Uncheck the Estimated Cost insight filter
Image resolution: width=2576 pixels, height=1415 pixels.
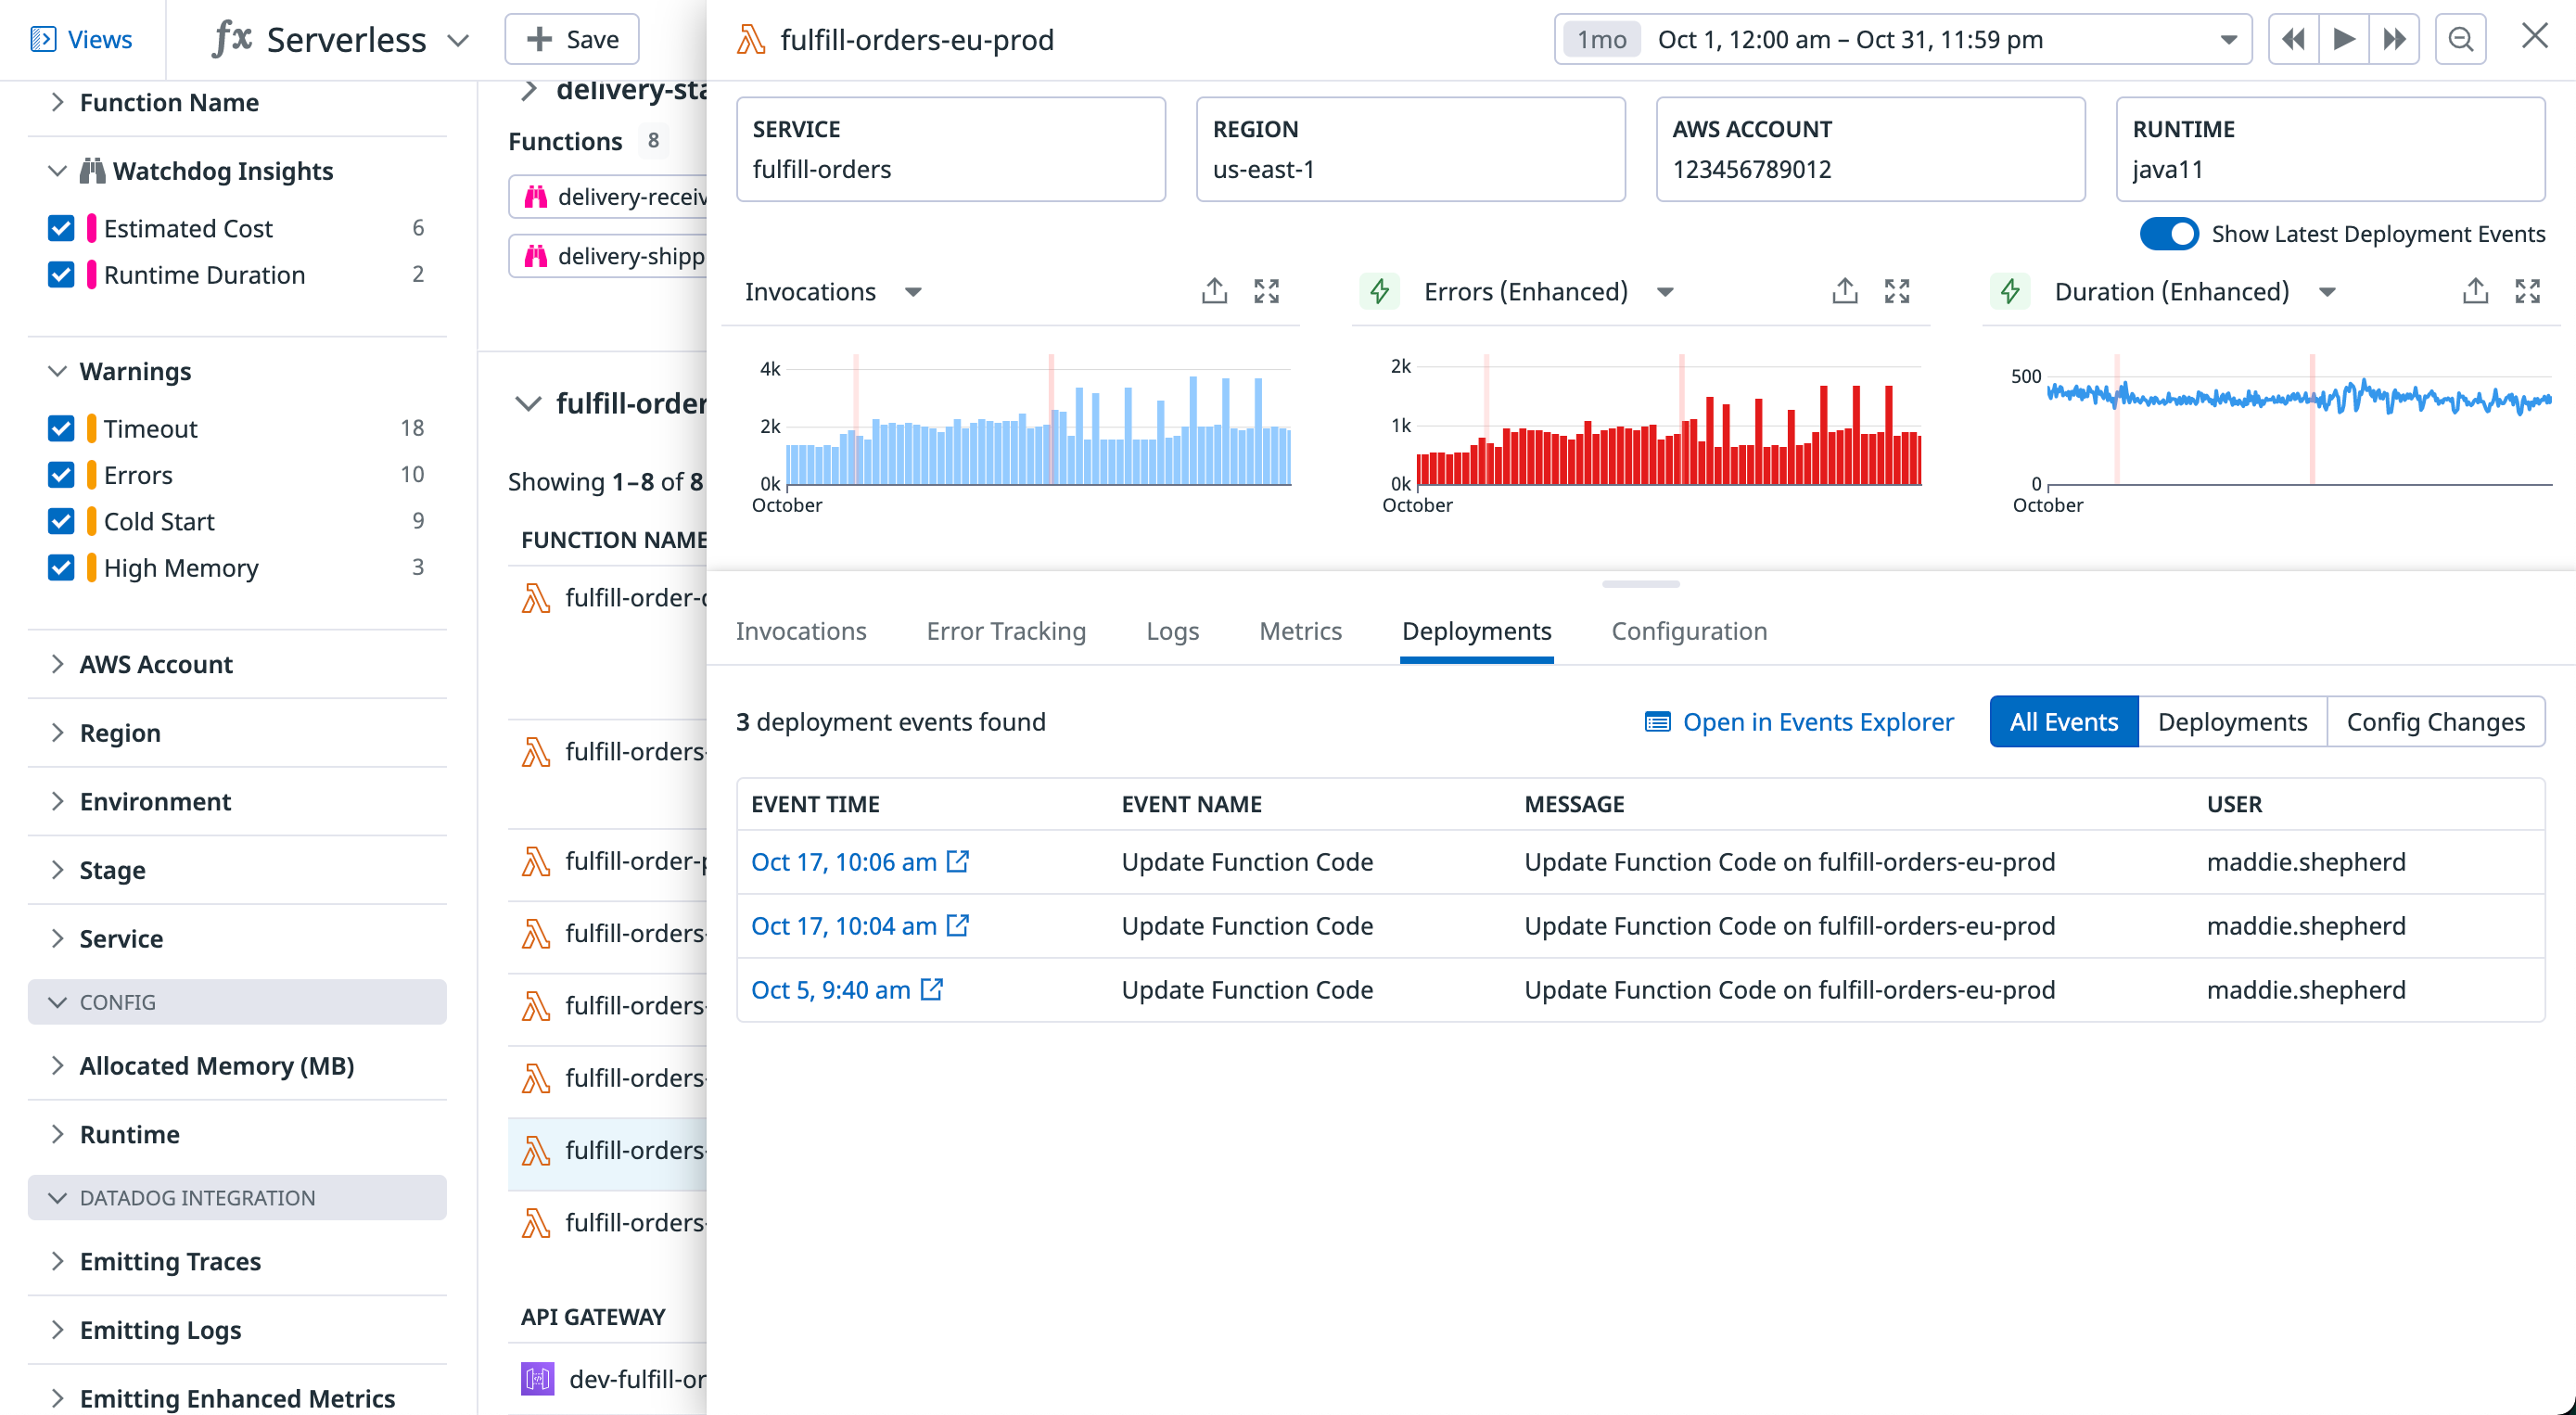(61, 228)
